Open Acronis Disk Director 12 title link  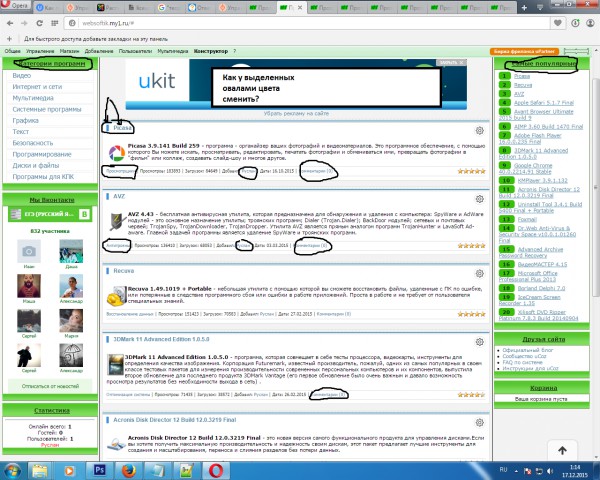pyautogui.click(x=174, y=420)
